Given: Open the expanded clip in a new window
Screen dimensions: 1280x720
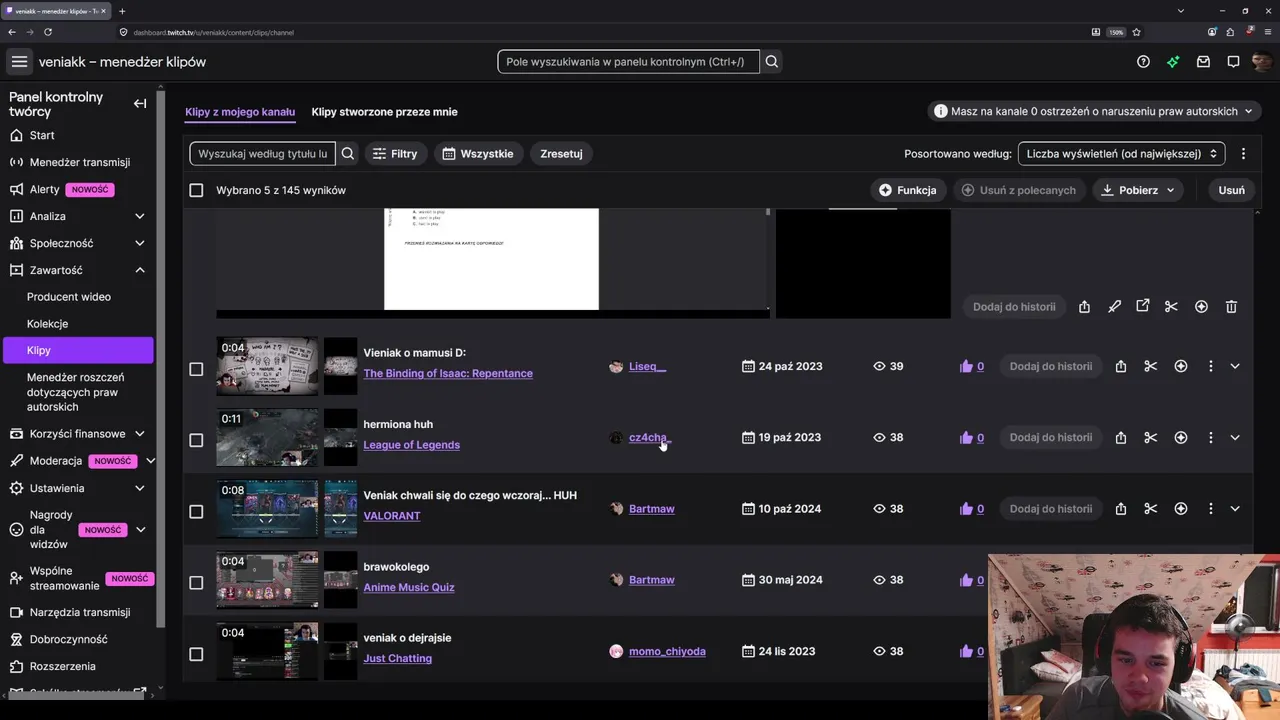Looking at the screenshot, I should click(1143, 307).
